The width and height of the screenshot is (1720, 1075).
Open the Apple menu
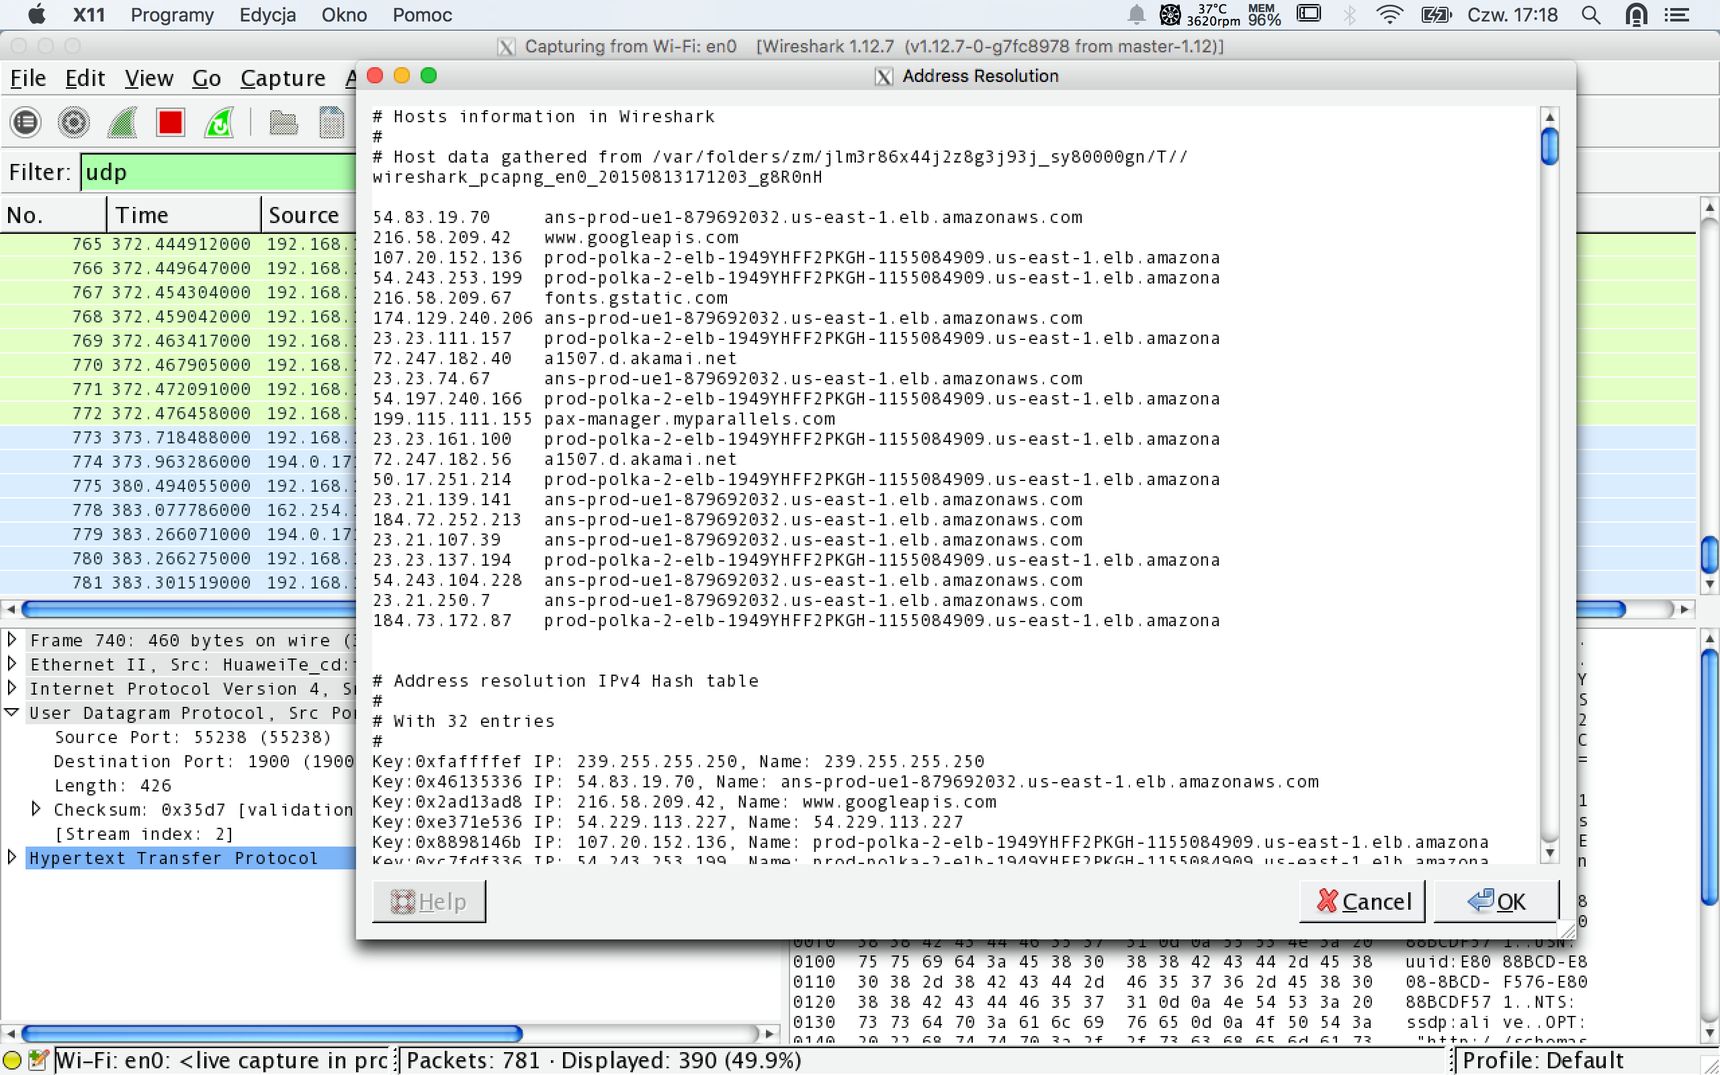(36, 14)
